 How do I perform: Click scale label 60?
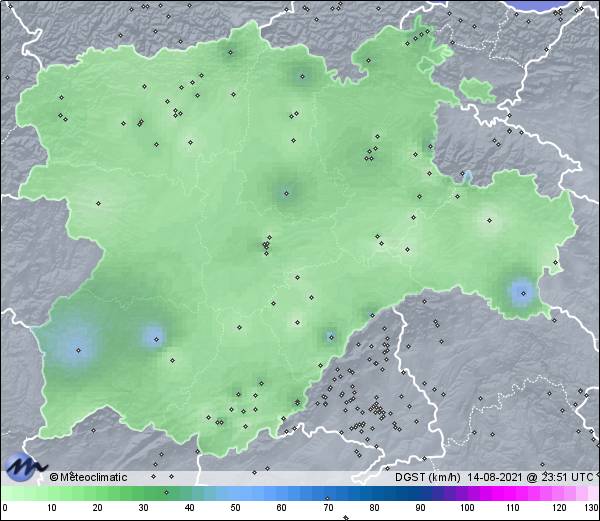point(282,508)
